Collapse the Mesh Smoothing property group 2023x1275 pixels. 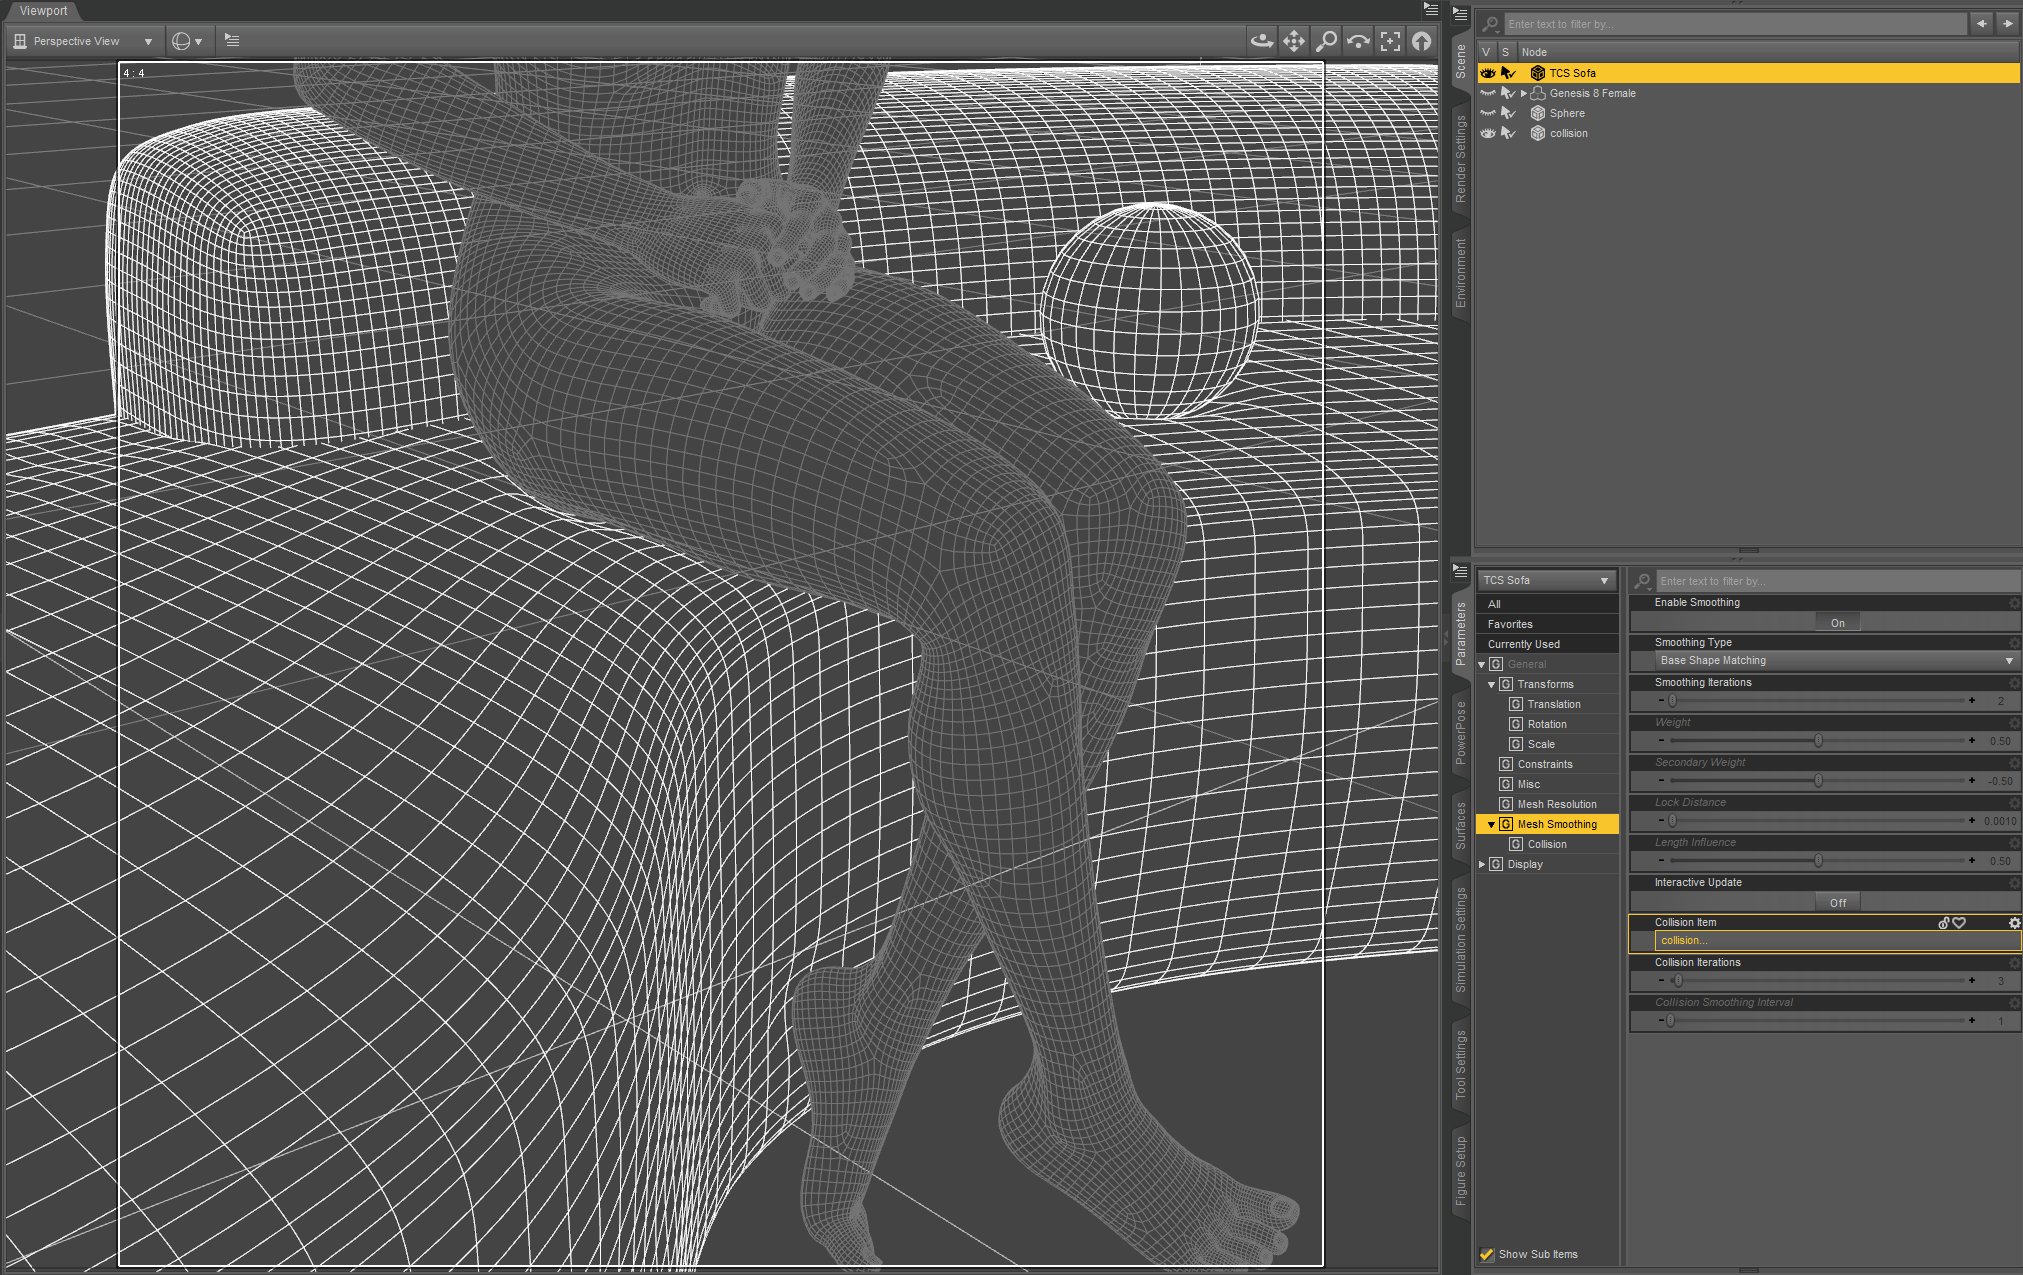click(x=1492, y=824)
